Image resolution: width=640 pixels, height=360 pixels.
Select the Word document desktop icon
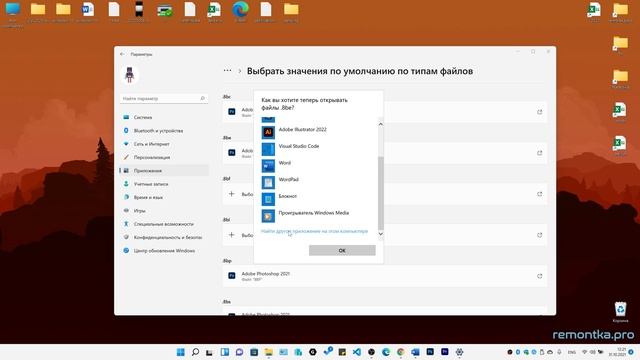tap(88, 12)
